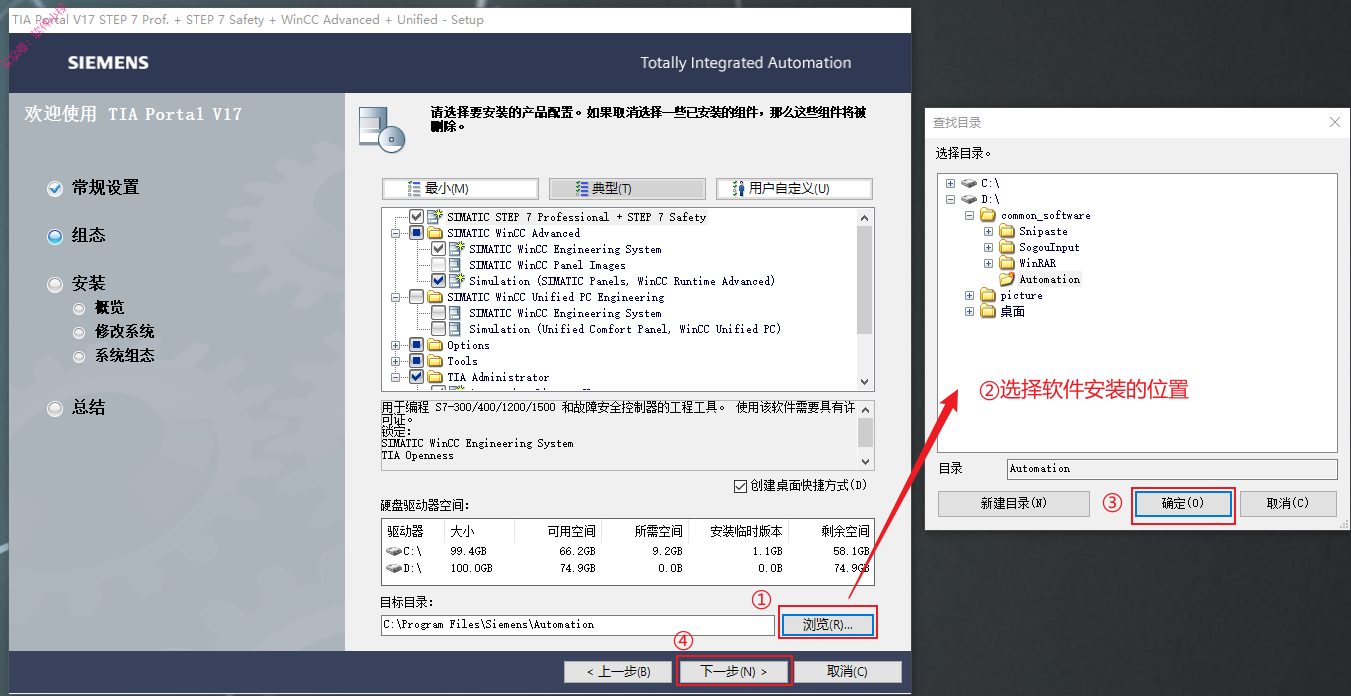Go to the 总结 setup step
1351x696 pixels.
click(x=88, y=407)
